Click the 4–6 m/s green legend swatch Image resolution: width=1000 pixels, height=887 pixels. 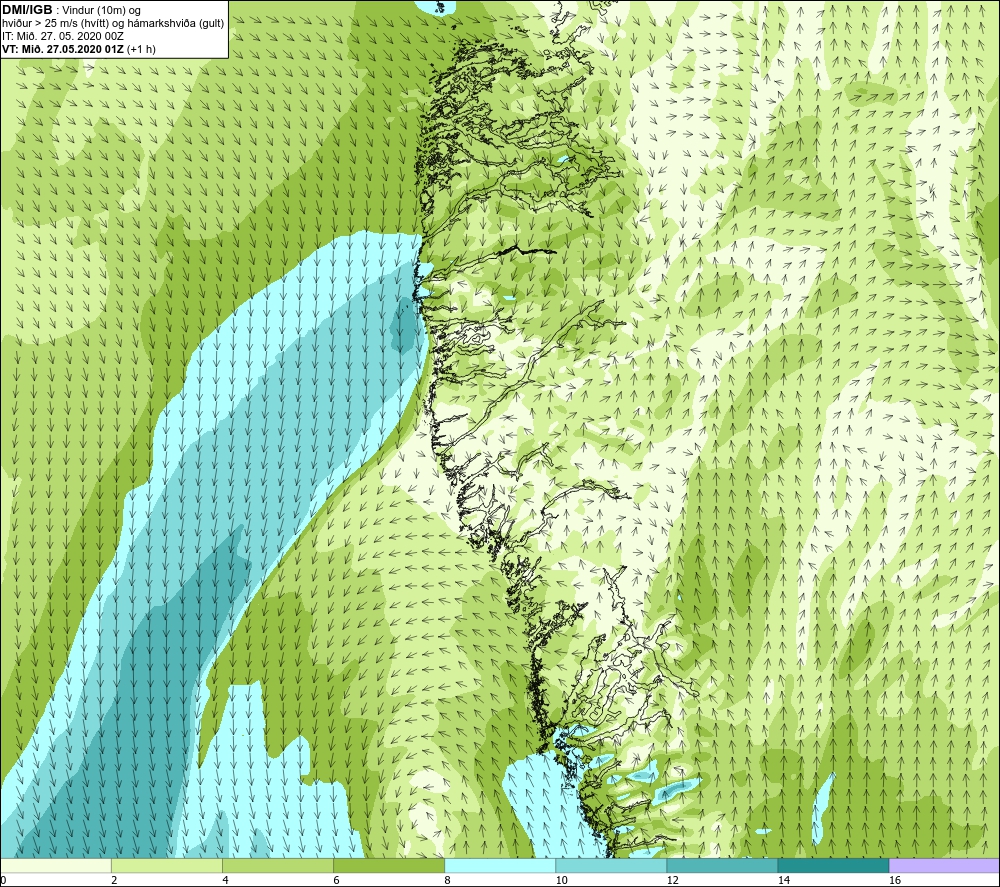[x=277, y=865]
